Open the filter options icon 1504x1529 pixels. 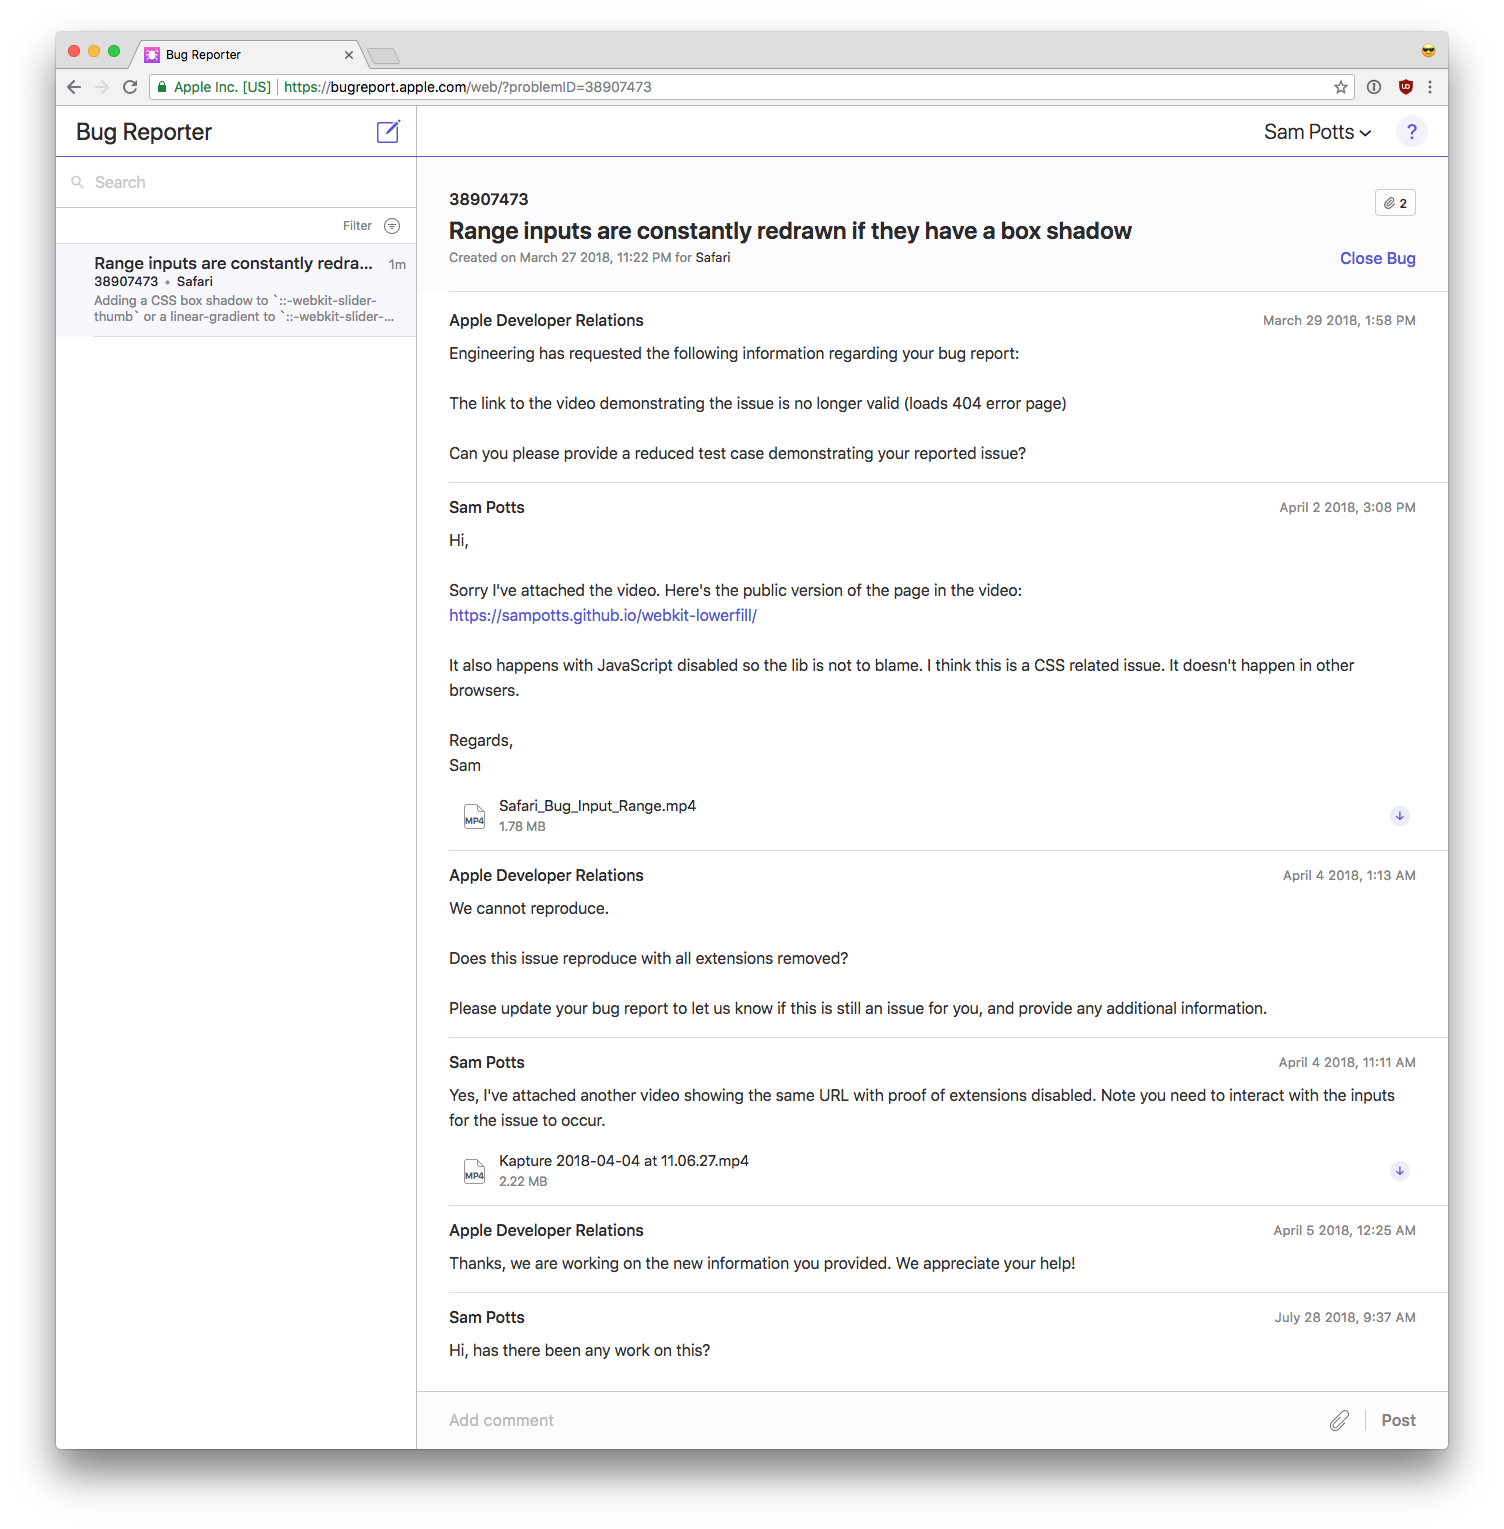tap(392, 226)
